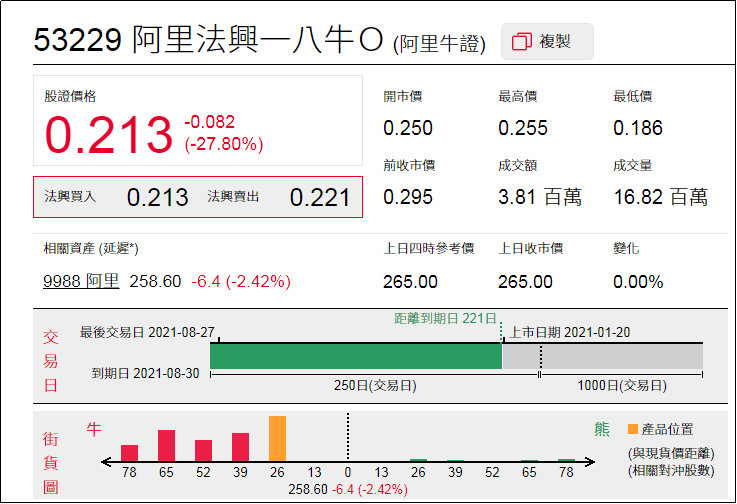The width and height of the screenshot is (737, 504).
Task: Click the underlying price 258.60
Action: tap(156, 281)
